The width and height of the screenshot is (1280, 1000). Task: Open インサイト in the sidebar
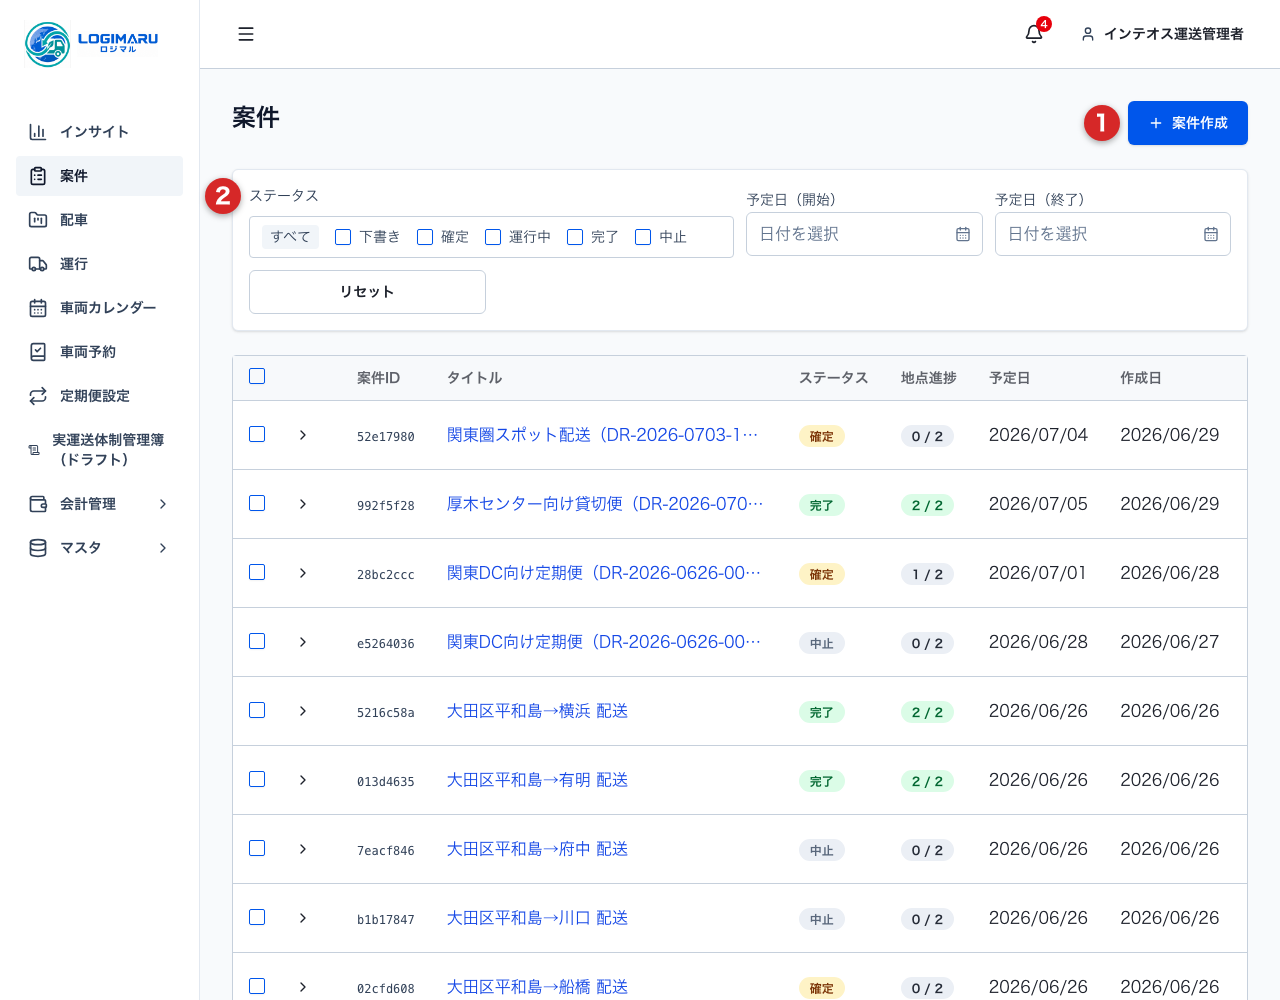pyautogui.click(x=99, y=132)
